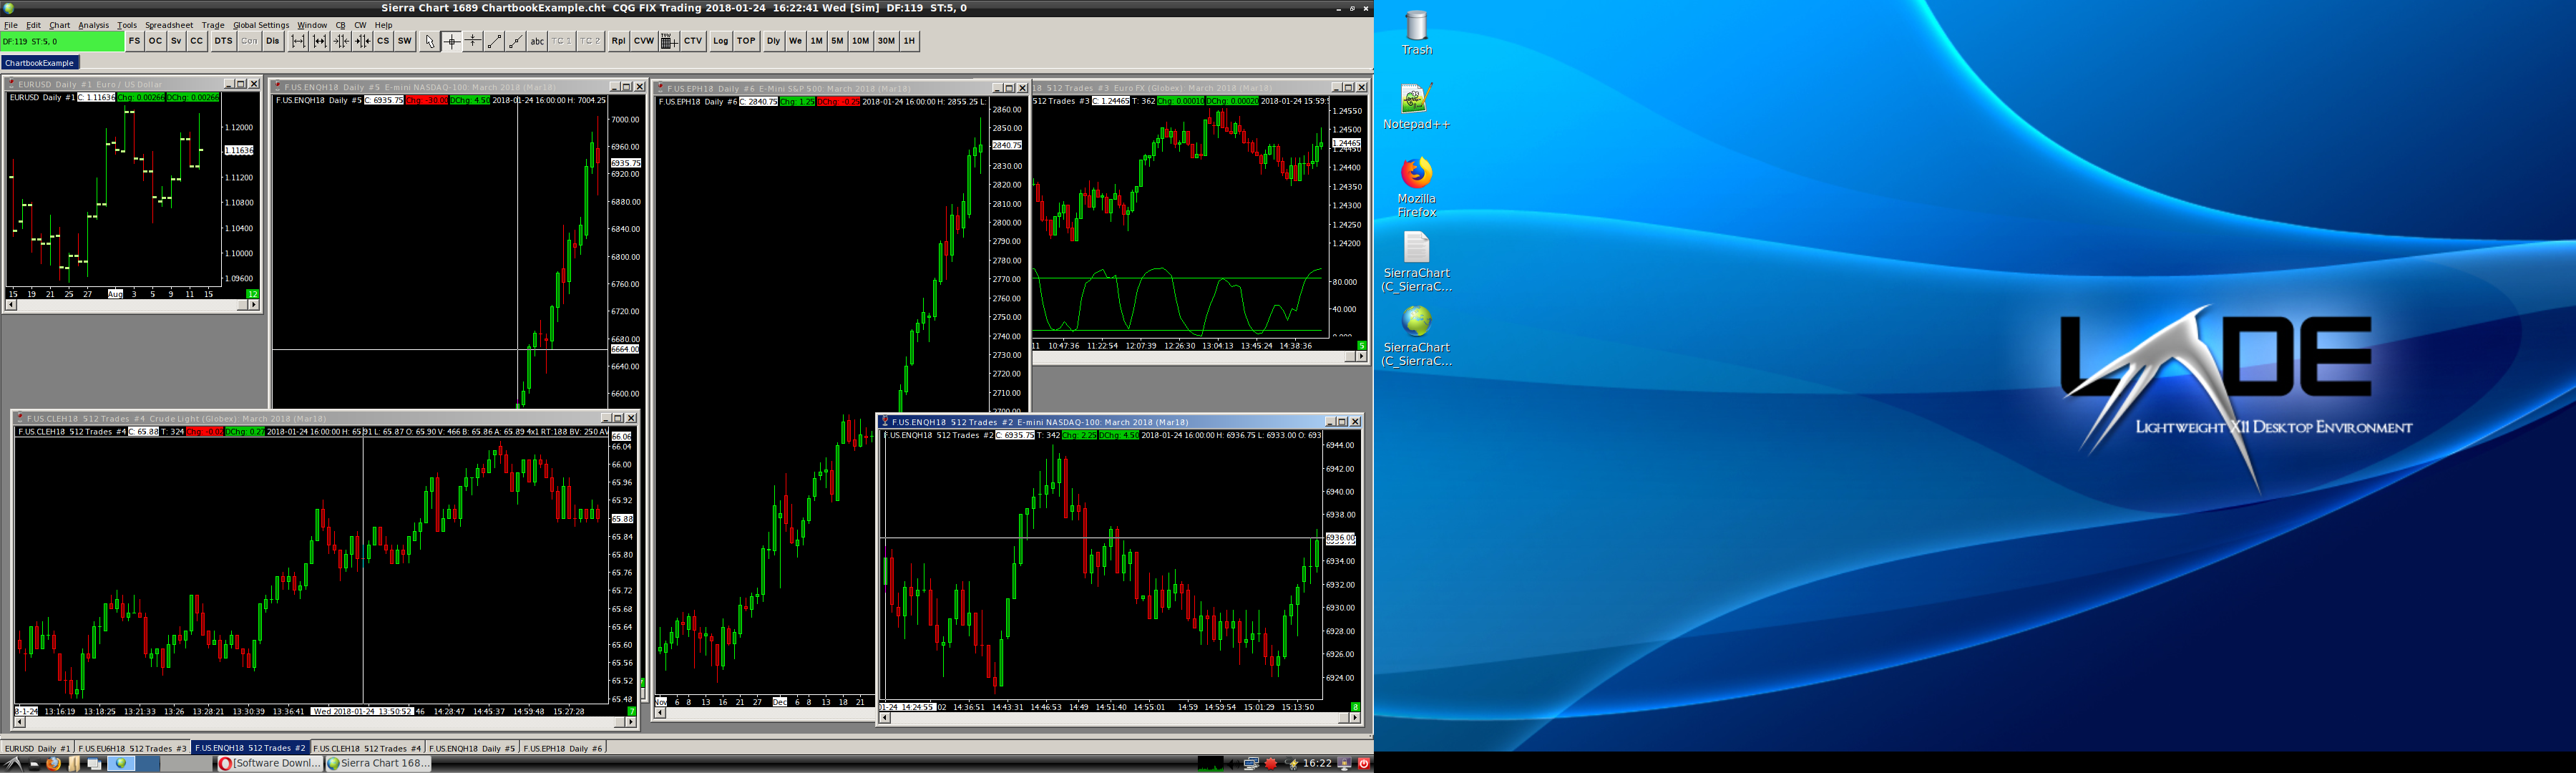The height and width of the screenshot is (773, 2576).
Task: Set timeframe with the 5M button
Action: (837, 41)
